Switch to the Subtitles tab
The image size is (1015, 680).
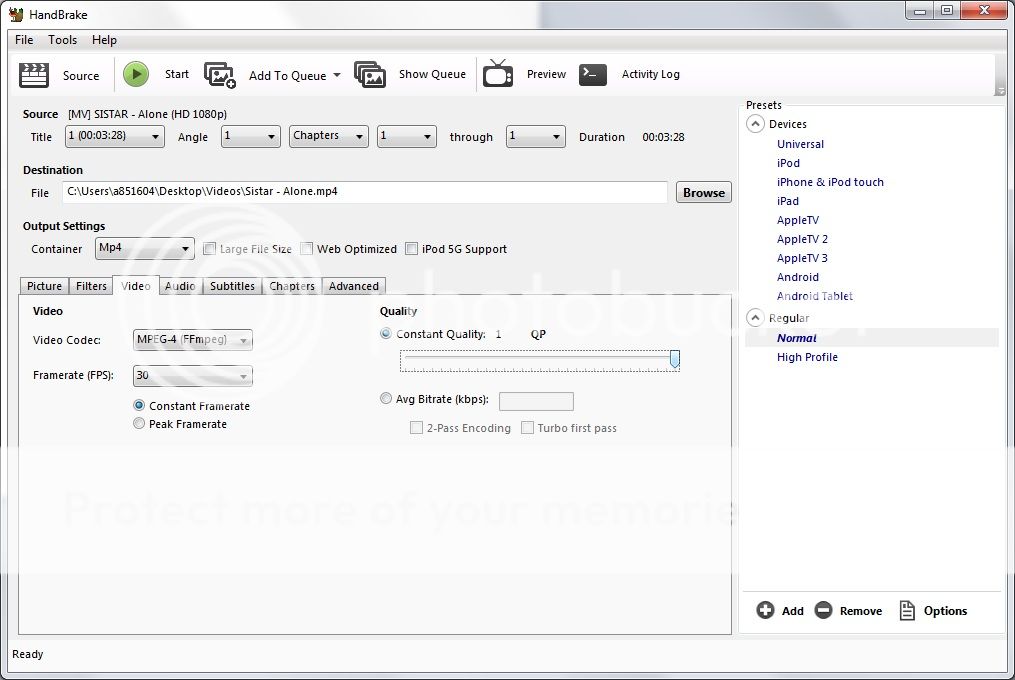click(232, 286)
